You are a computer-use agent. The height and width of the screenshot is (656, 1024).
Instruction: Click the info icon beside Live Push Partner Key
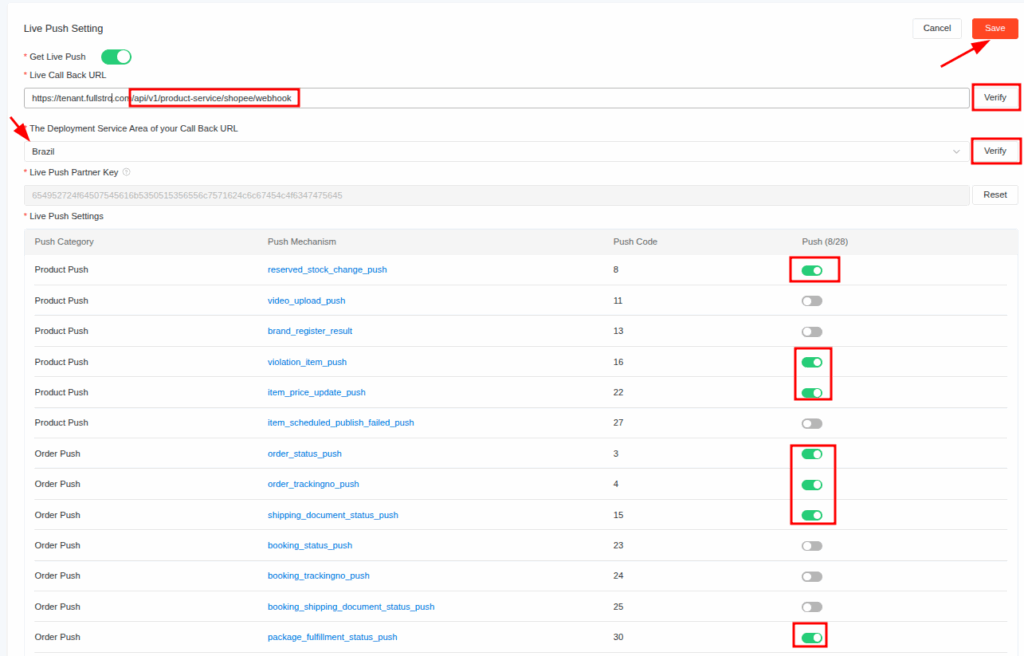[x=126, y=172]
